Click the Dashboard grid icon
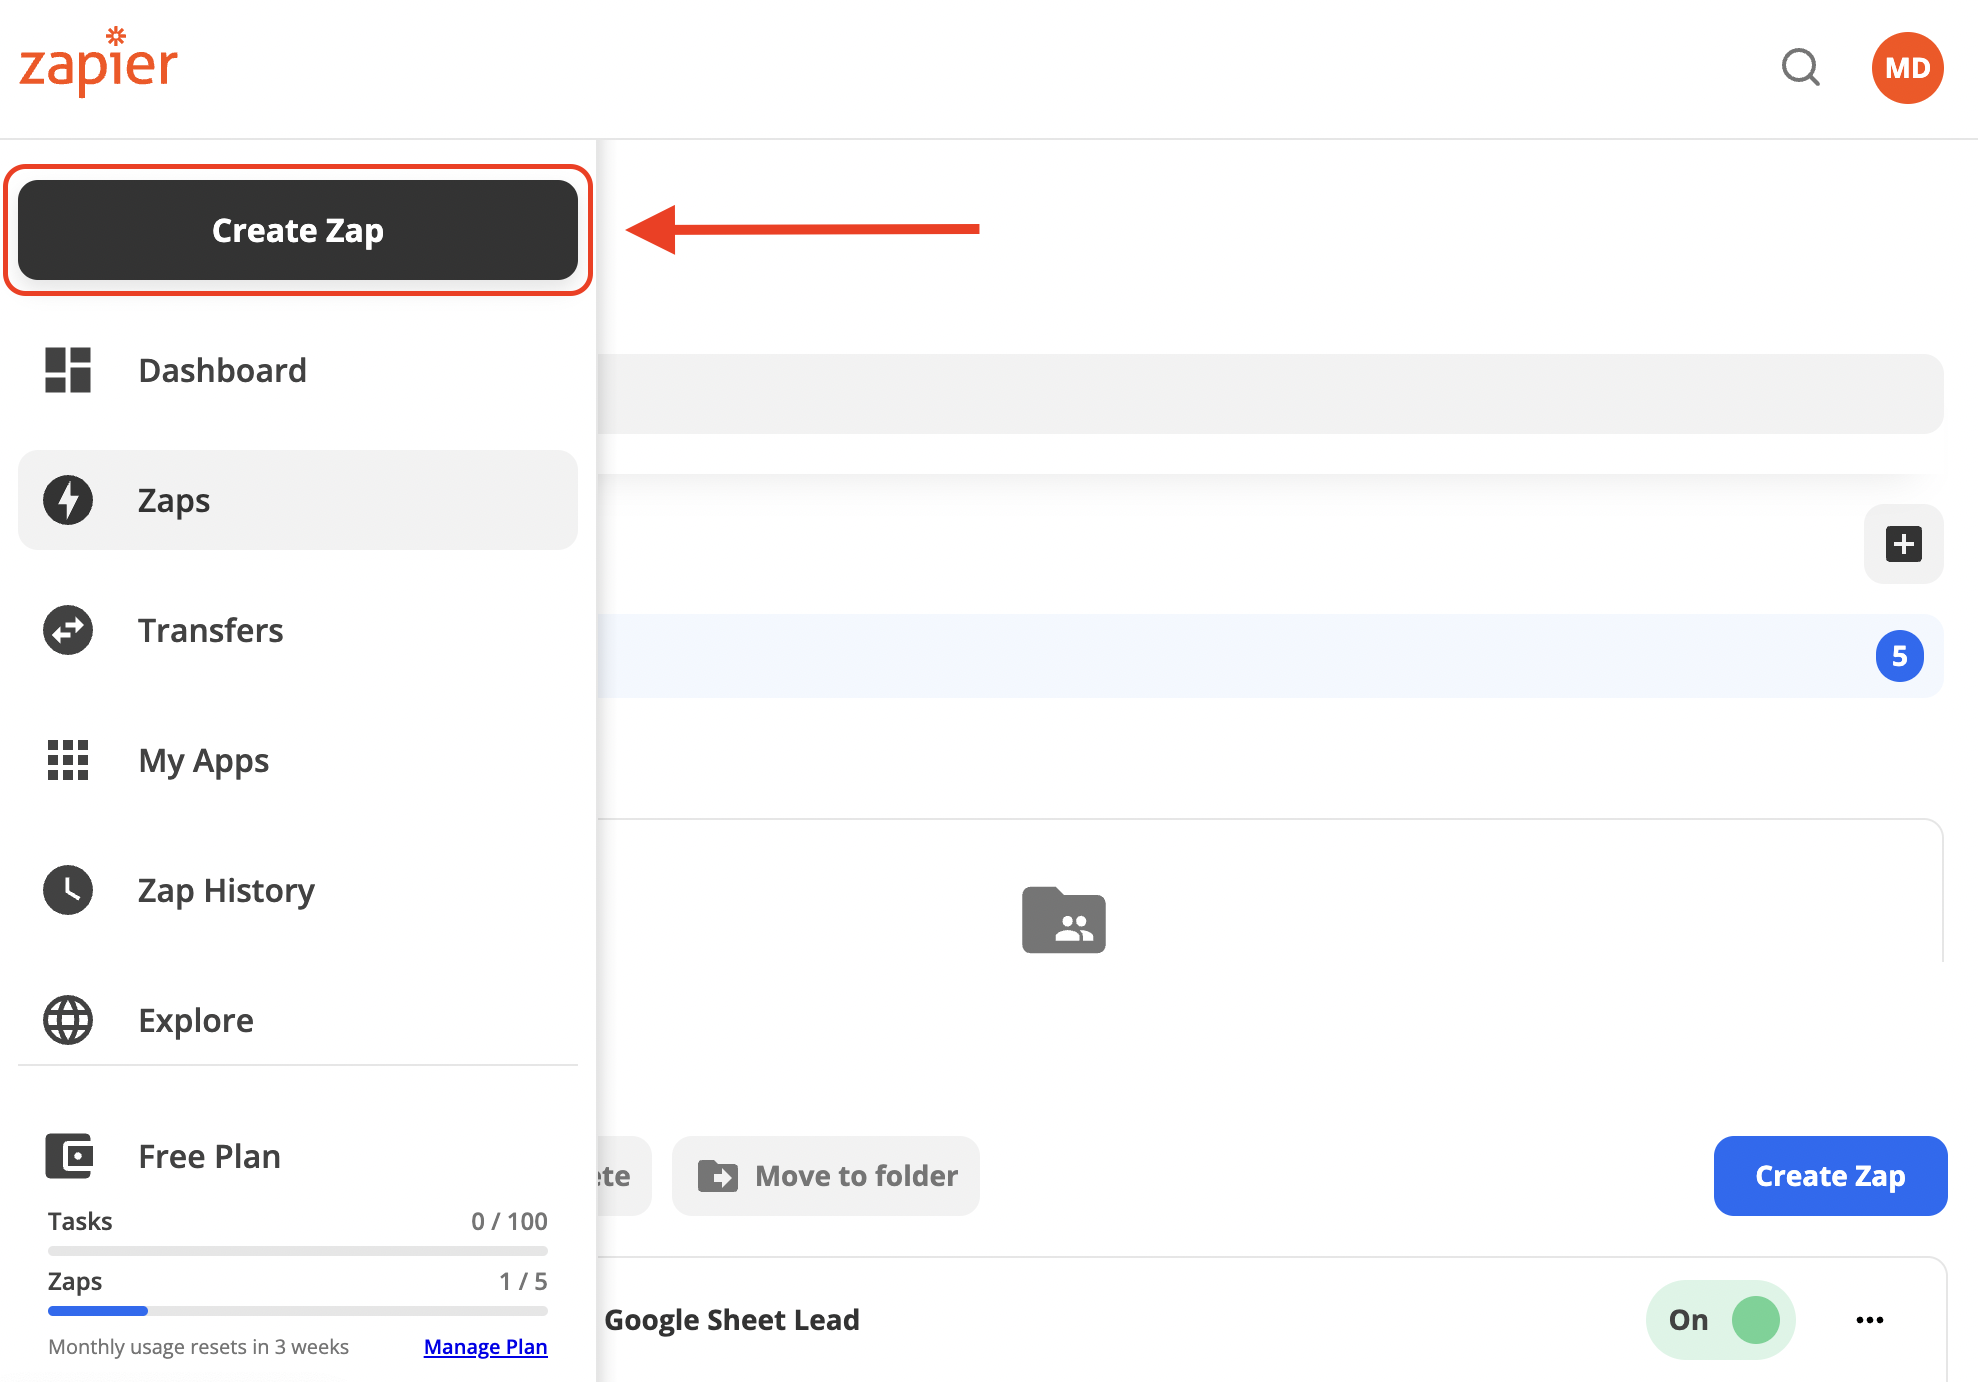1978x1382 pixels. click(x=68, y=370)
